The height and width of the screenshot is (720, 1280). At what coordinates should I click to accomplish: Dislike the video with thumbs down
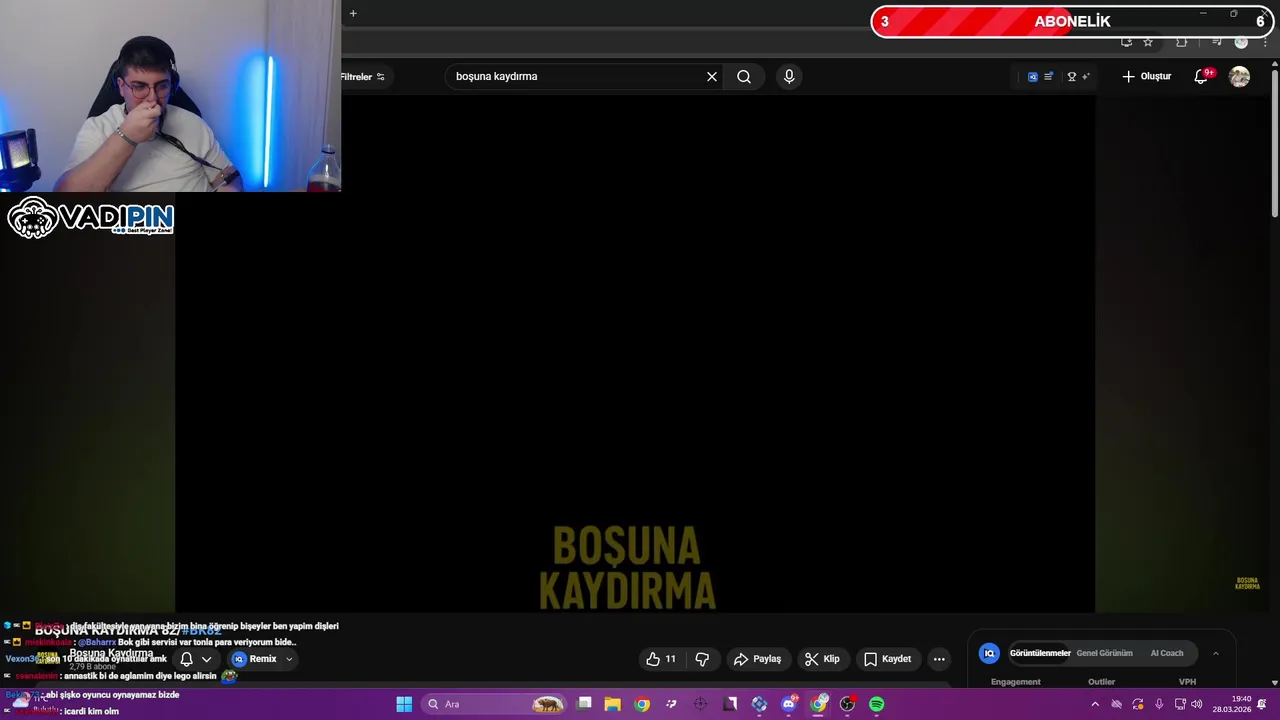(702, 659)
